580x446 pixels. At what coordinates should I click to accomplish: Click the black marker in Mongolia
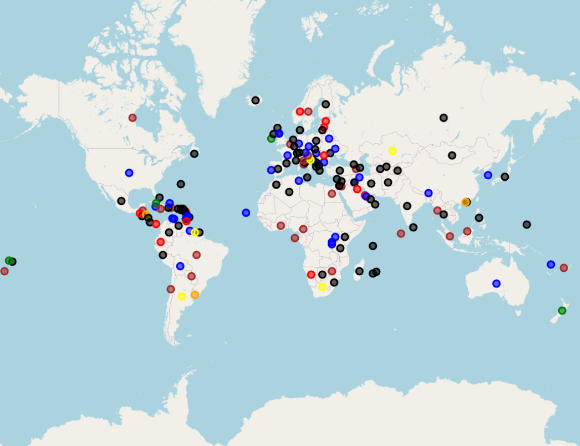click(x=452, y=155)
